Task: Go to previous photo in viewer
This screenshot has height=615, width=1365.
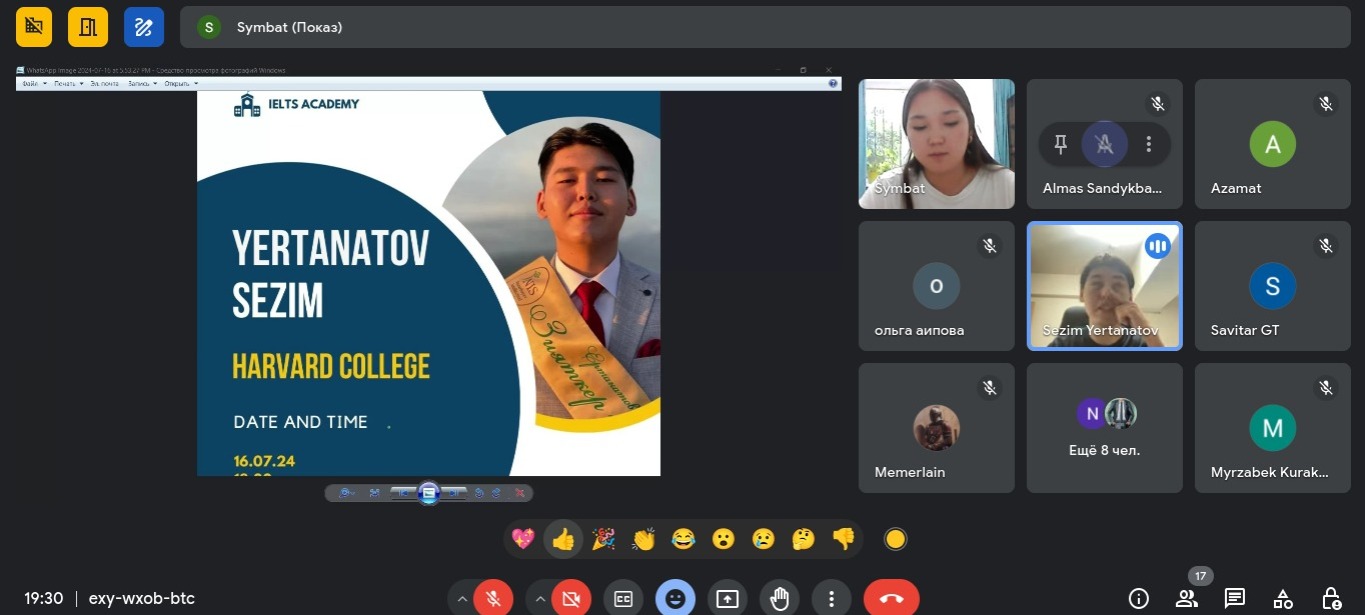Action: point(403,493)
